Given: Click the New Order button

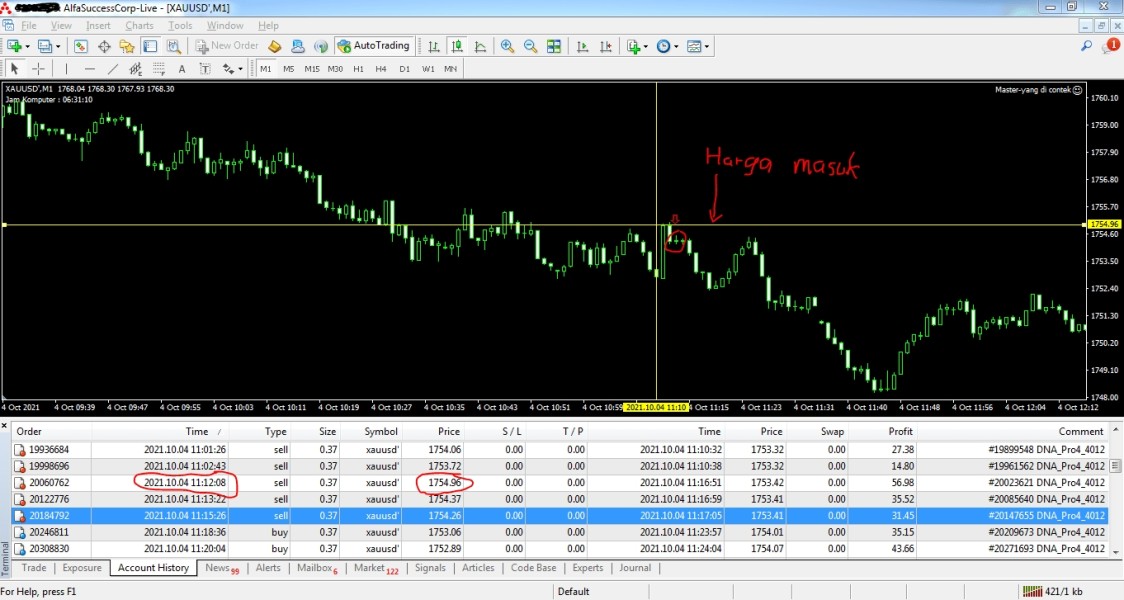Looking at the screenshot, I should 227,46.
